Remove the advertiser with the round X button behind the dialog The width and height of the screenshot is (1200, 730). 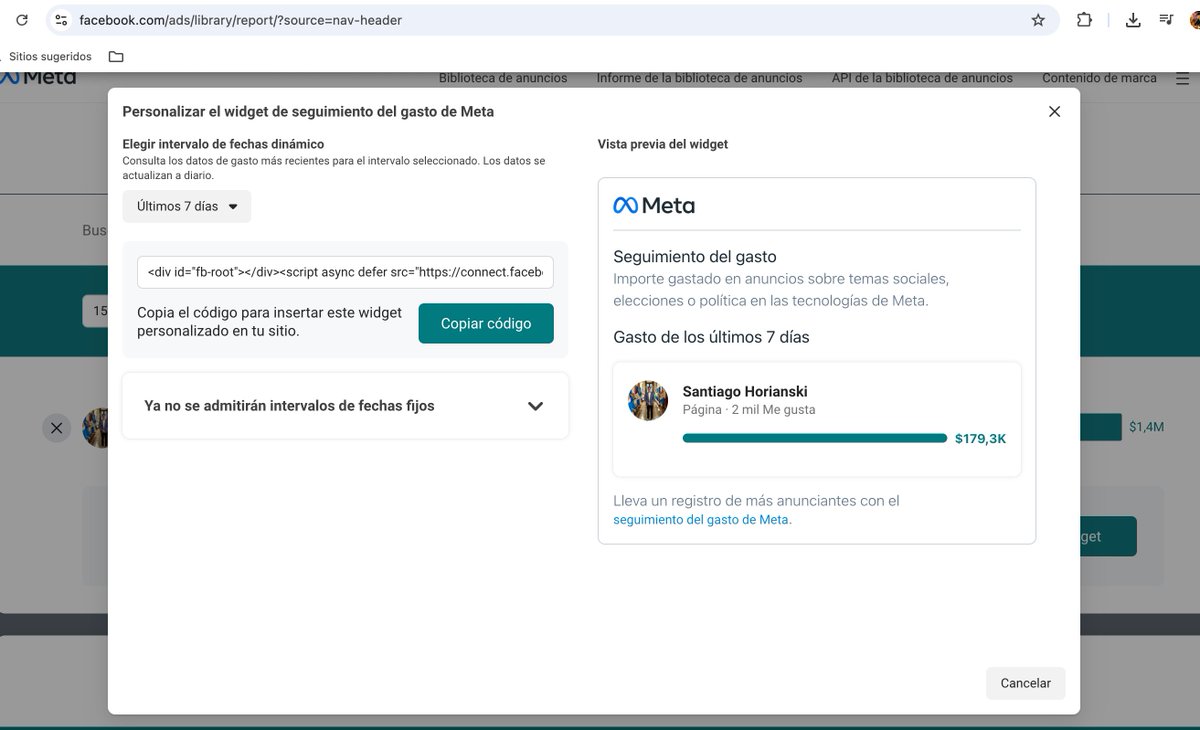click(57, 428)
